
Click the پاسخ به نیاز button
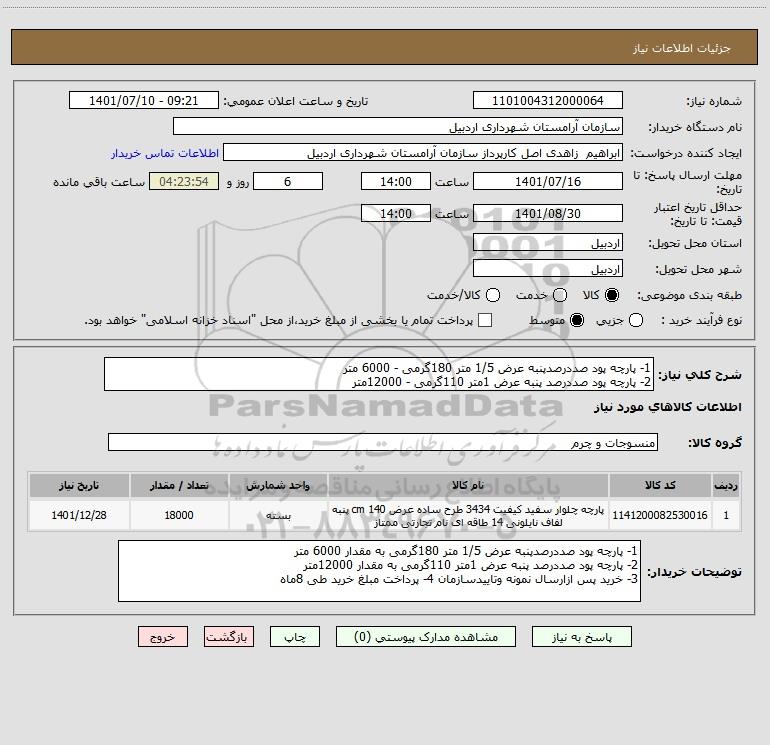tap(581, 636)
